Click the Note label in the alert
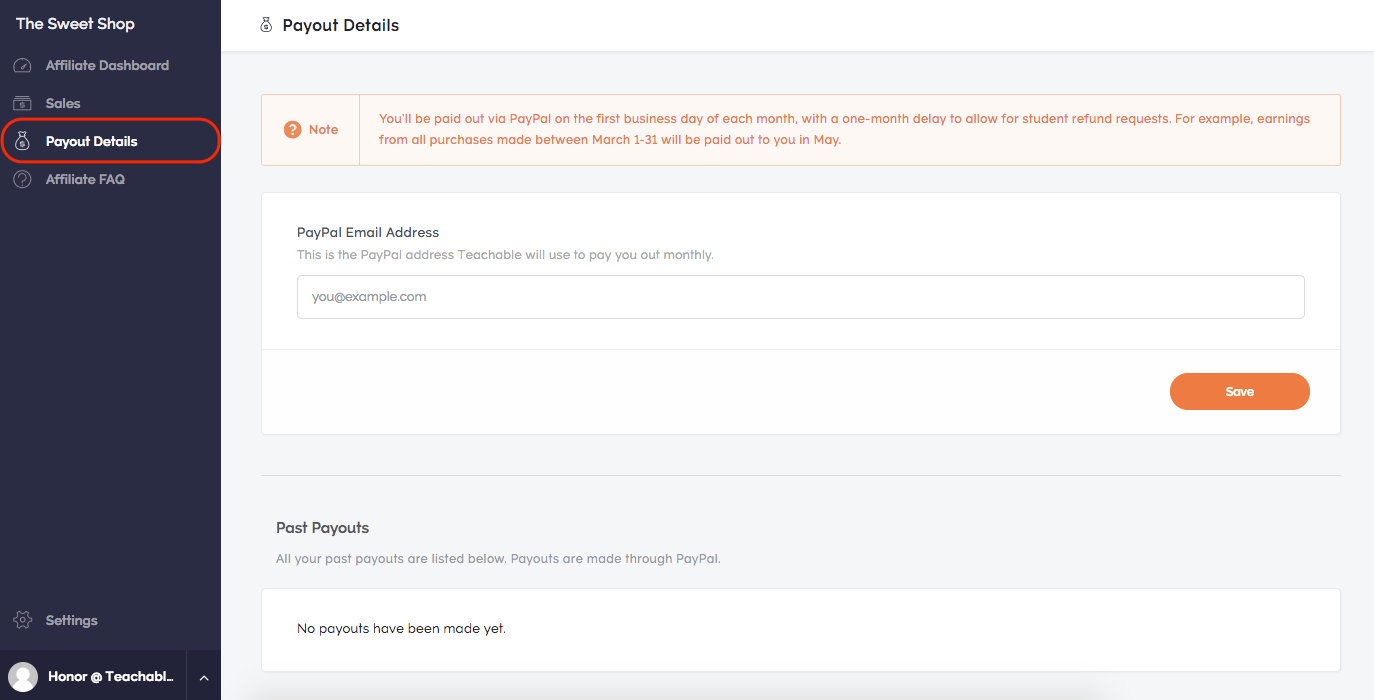The image size is (1374, 700). 323,130
